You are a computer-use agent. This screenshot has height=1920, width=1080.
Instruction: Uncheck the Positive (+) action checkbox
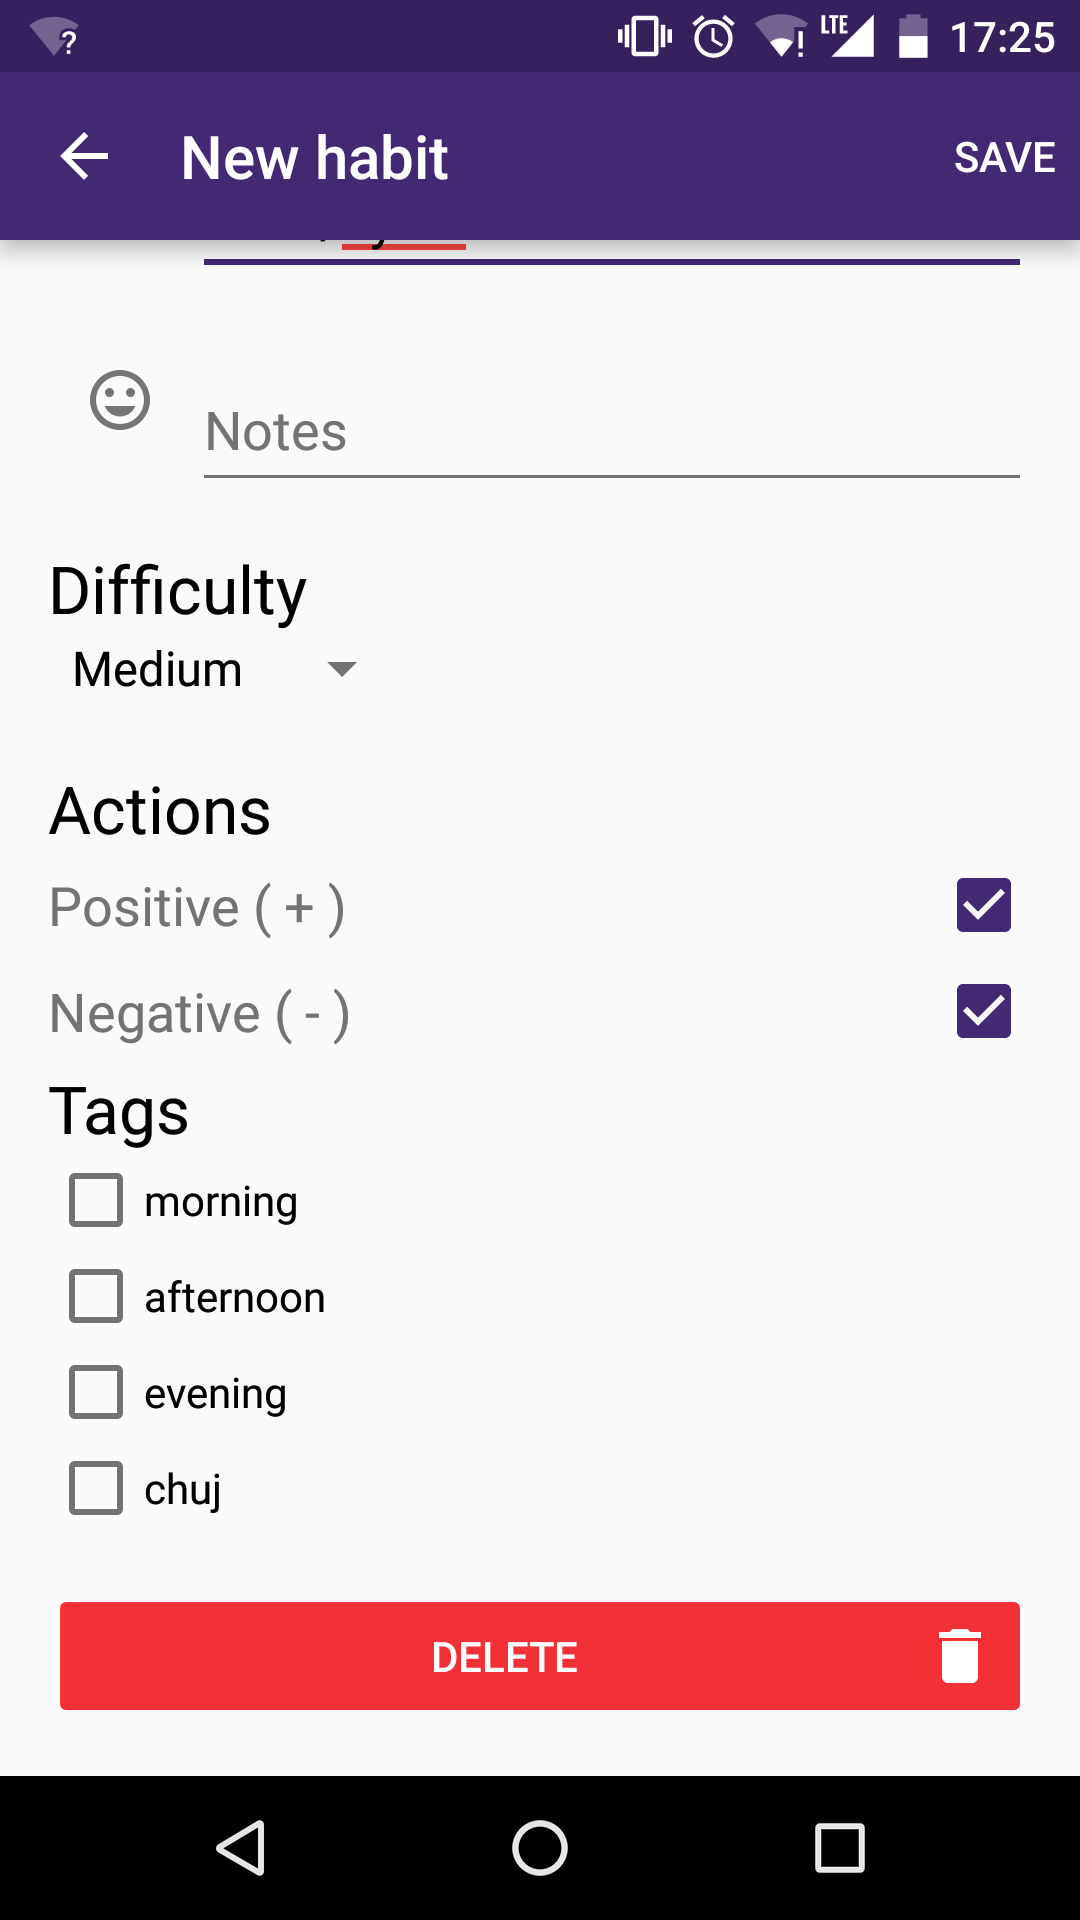[983, 905]
